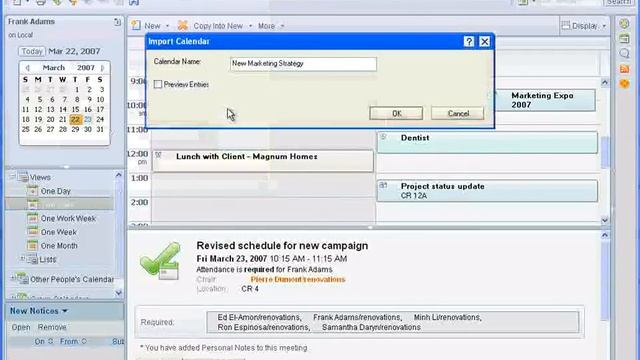Click the Lunch with Client entry icon
The width and height of the screenshot is (640, 360).
(158, 156)
